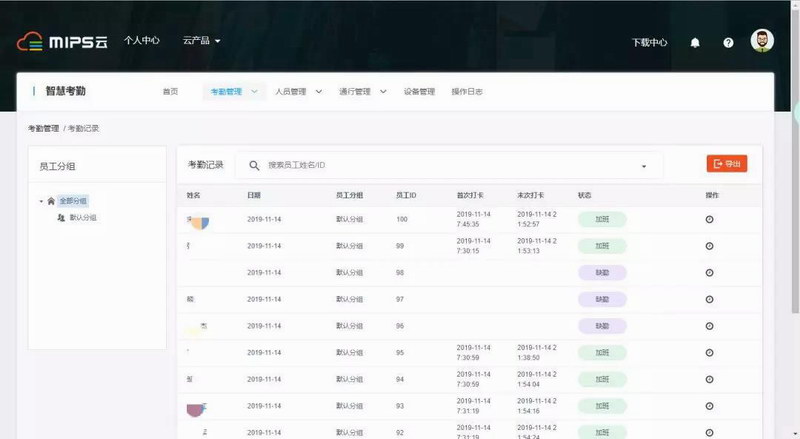Open the search filter dropdown arrow
This screenshot has height=439, width=800.
[x=644, y=166]
